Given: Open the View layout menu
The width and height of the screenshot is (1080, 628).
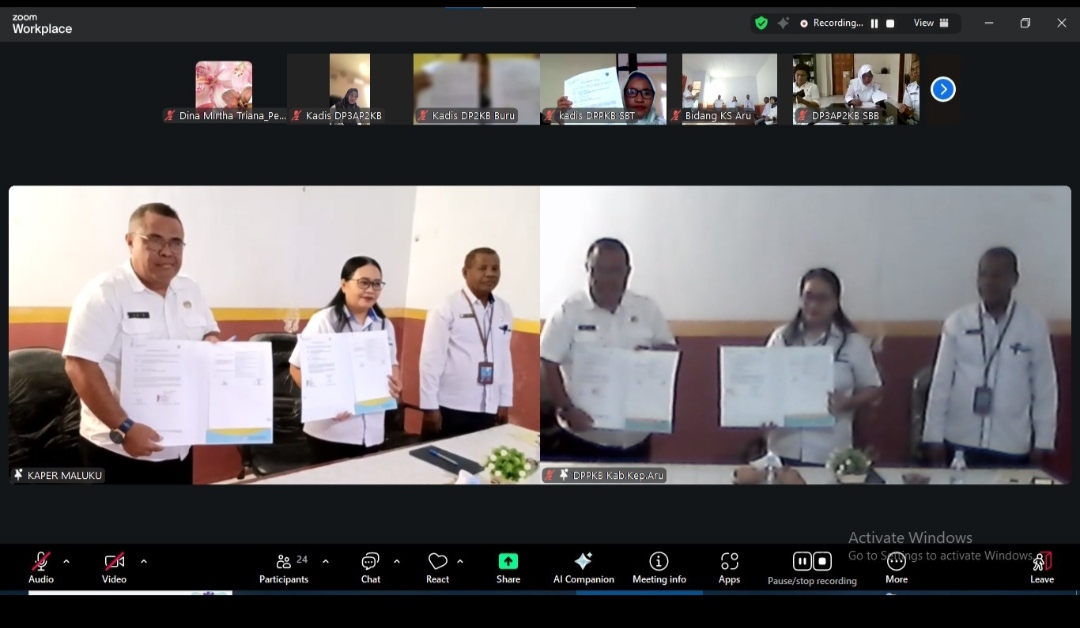Looking at the screenshot, I should (x=931, y=23).
